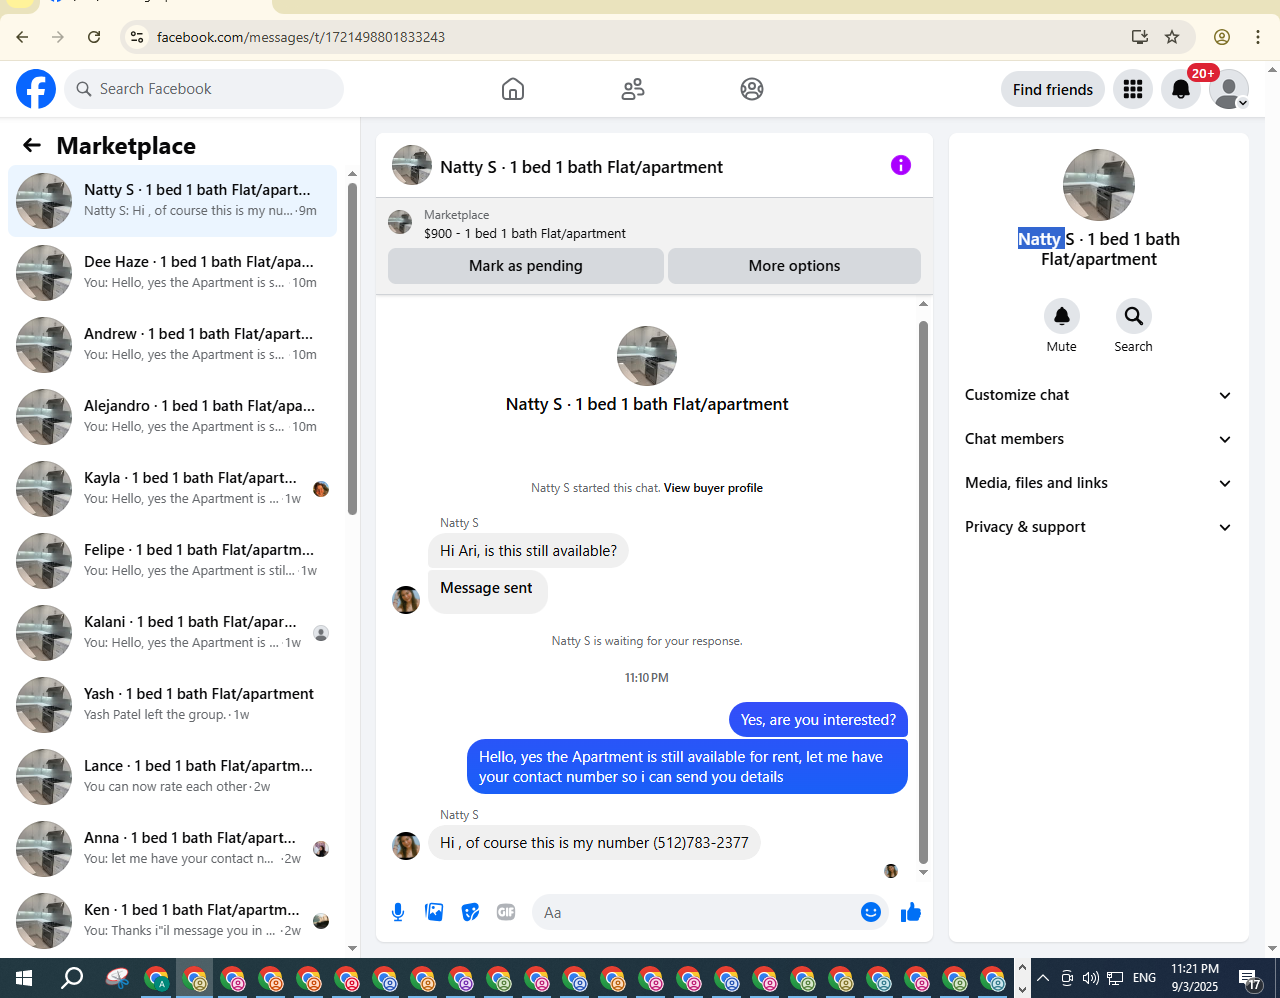
Task: Open Windows notification center icon
Action: click(x=1250, y=978)
